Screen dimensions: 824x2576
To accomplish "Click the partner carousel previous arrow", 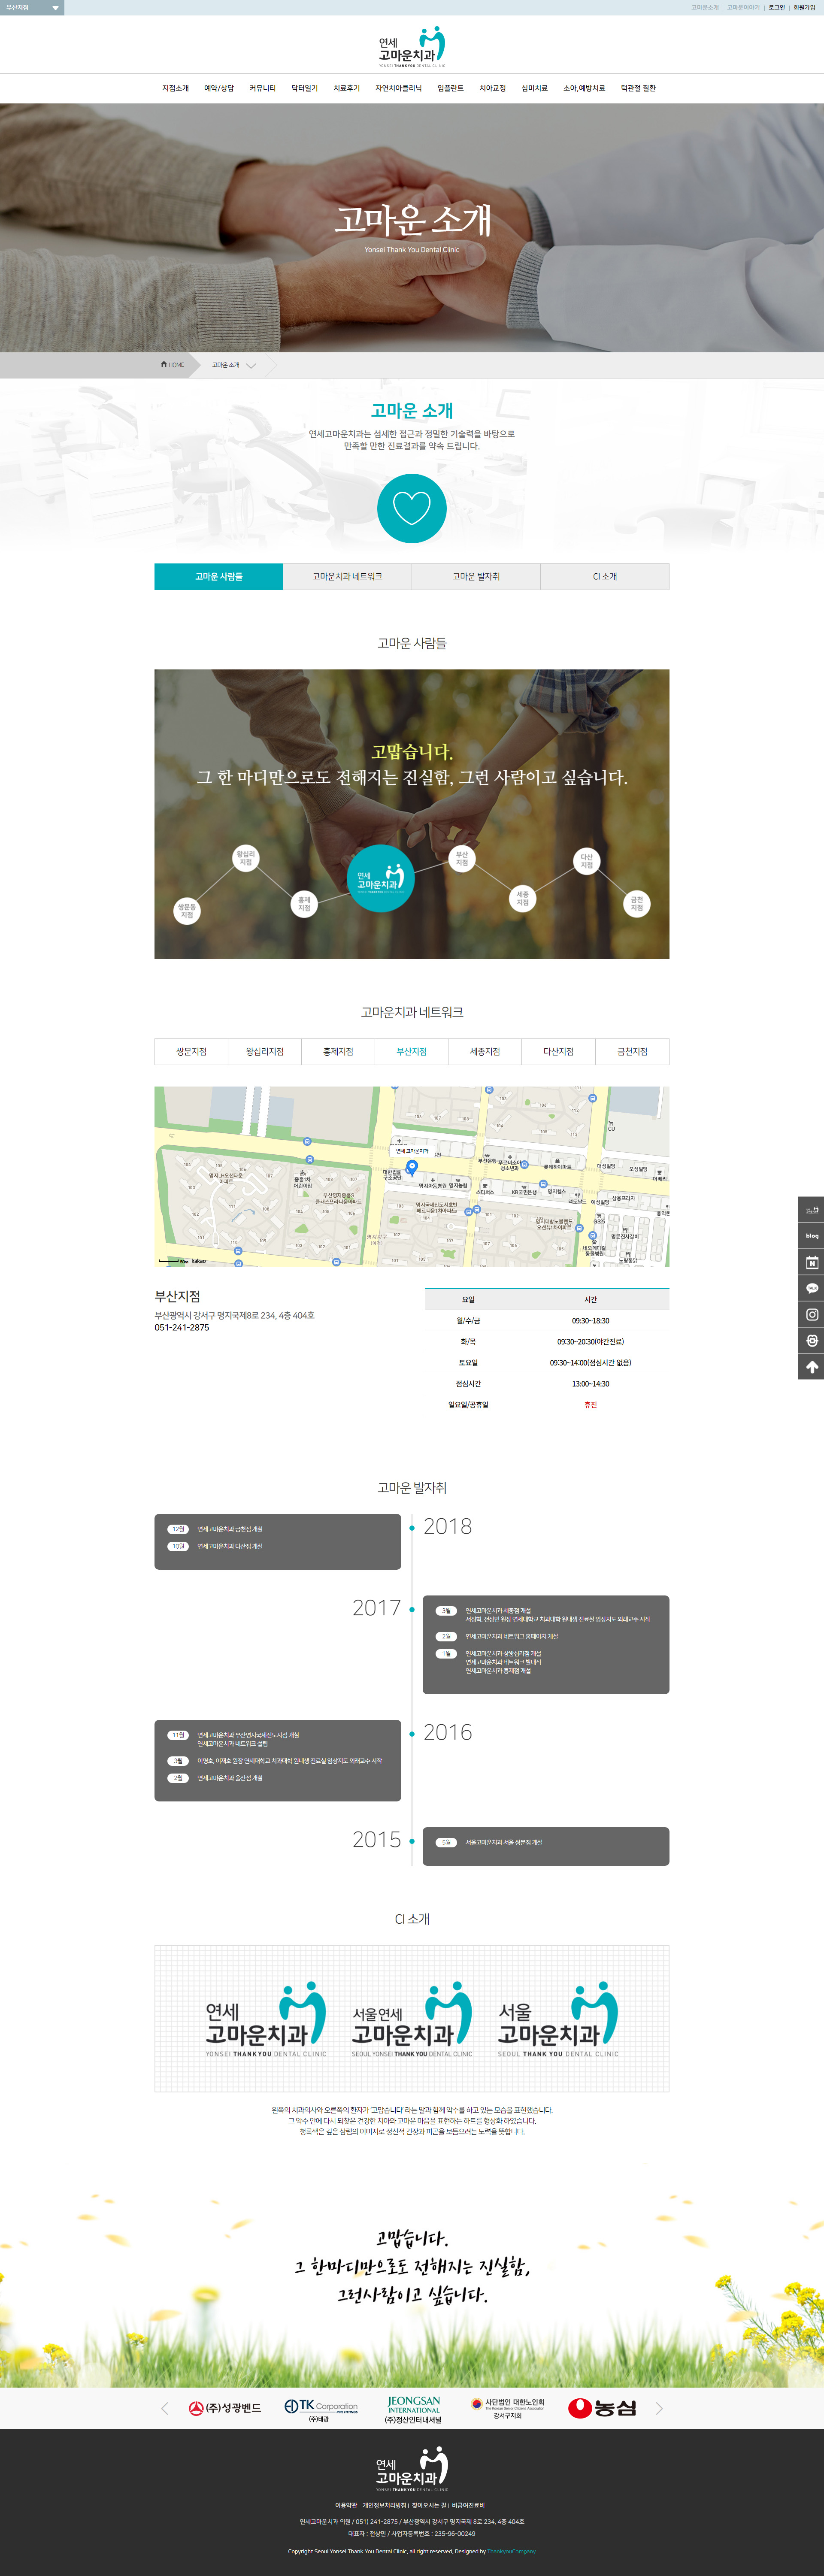I will 165,2408.
